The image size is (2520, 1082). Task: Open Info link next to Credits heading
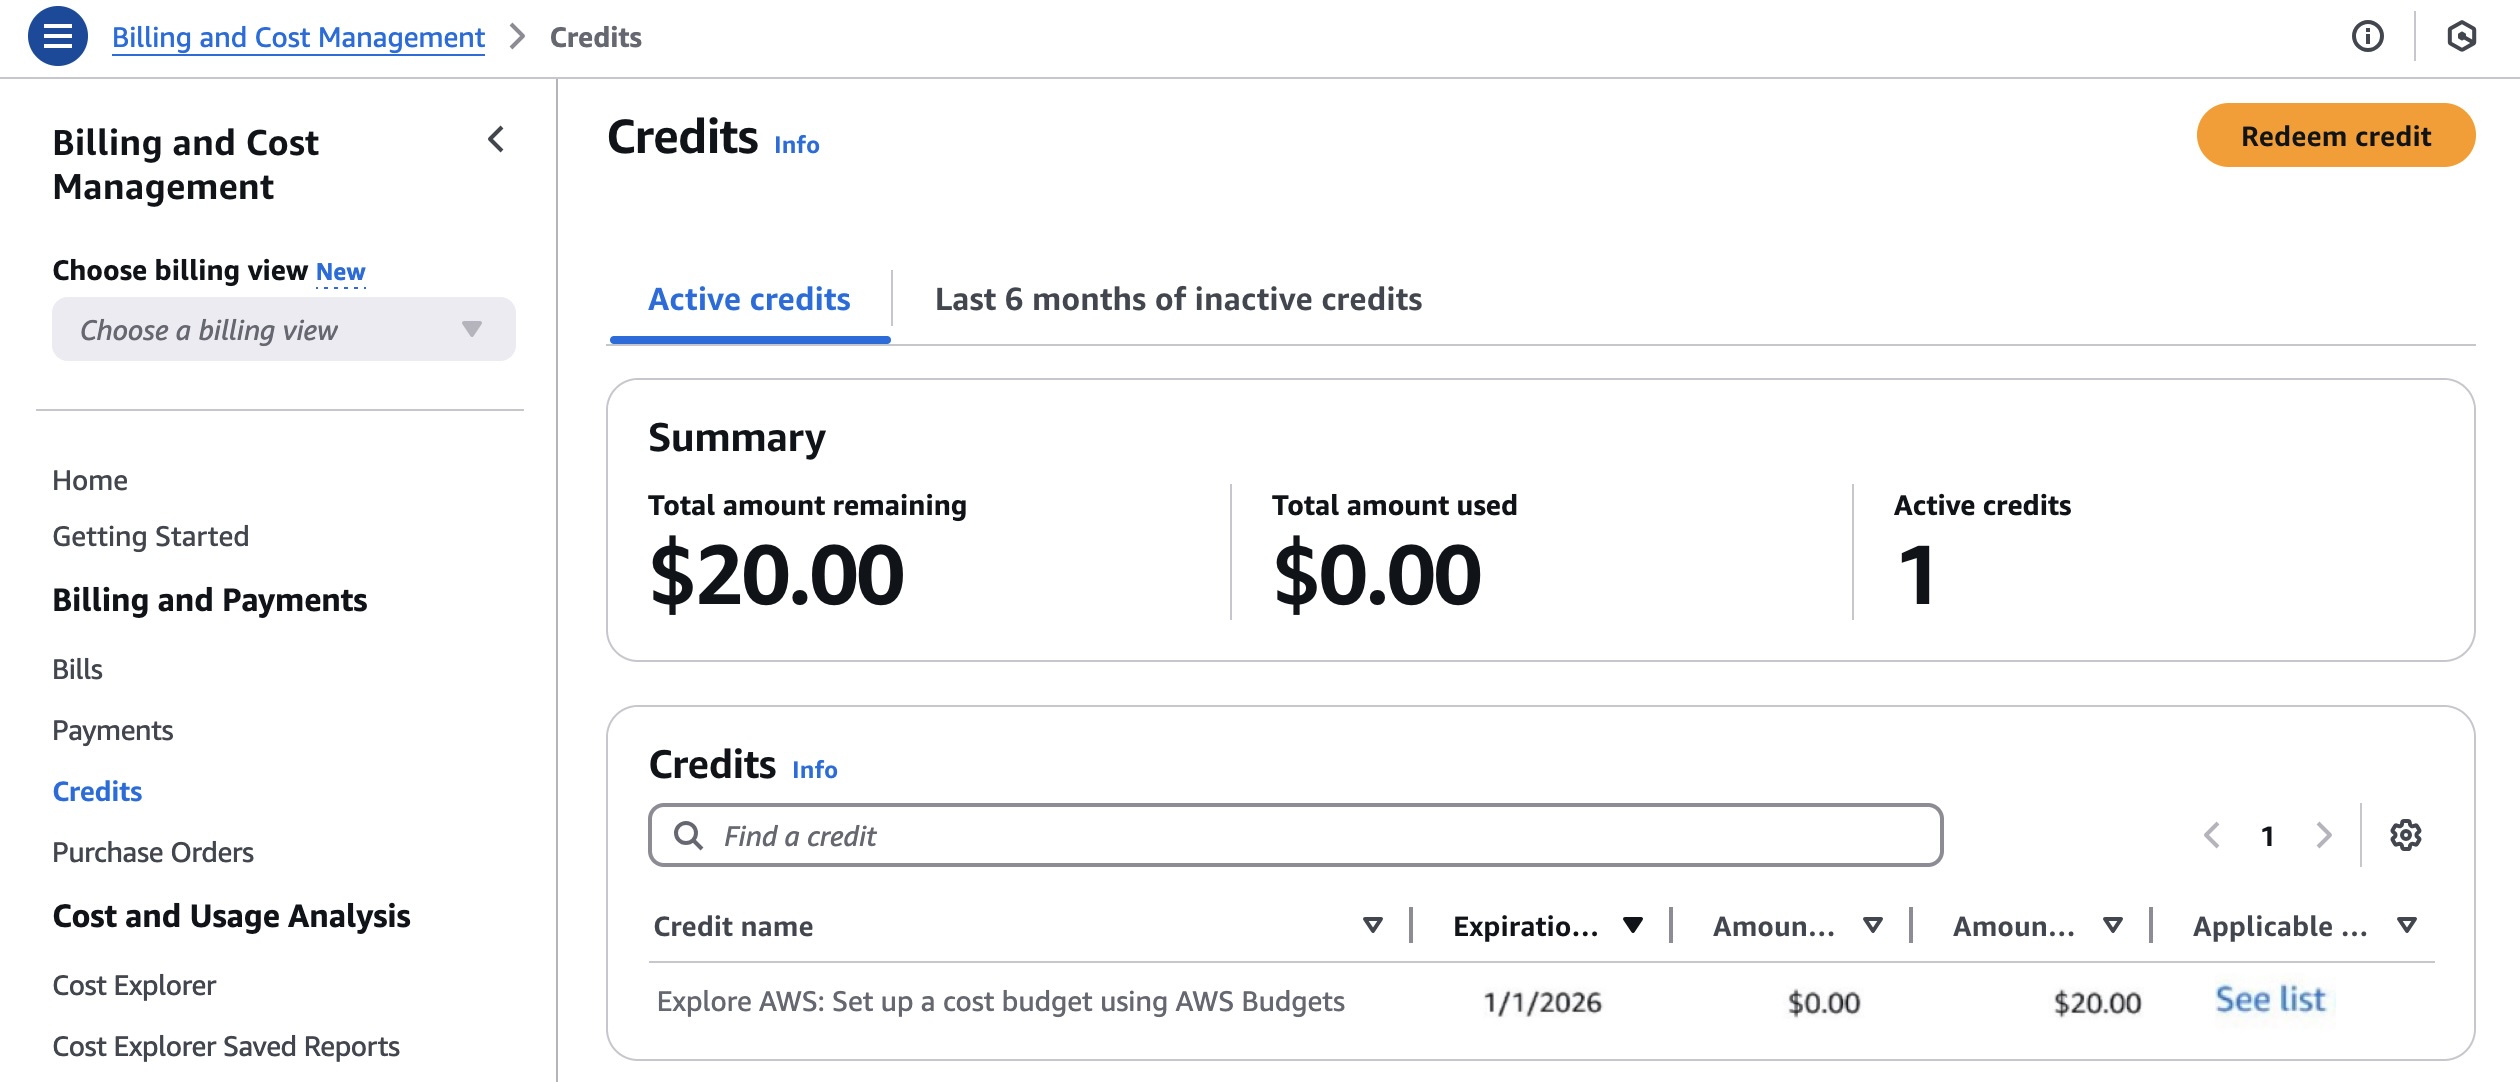796,145
